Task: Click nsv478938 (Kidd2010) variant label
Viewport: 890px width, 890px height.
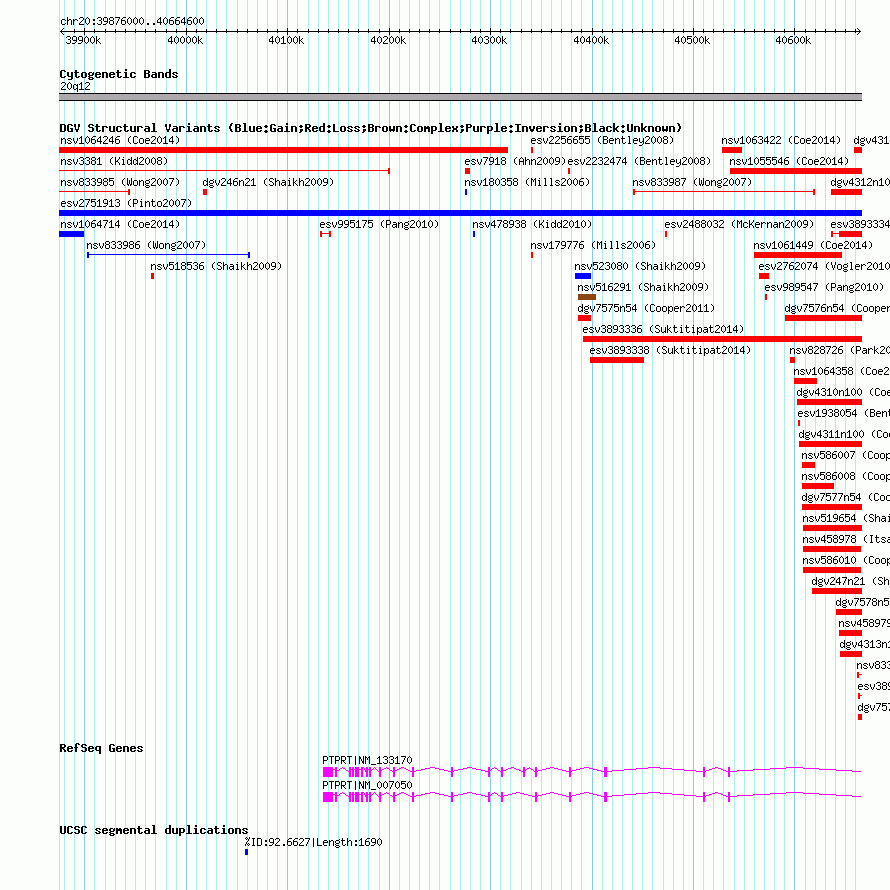Action: (x=532, y=224)
